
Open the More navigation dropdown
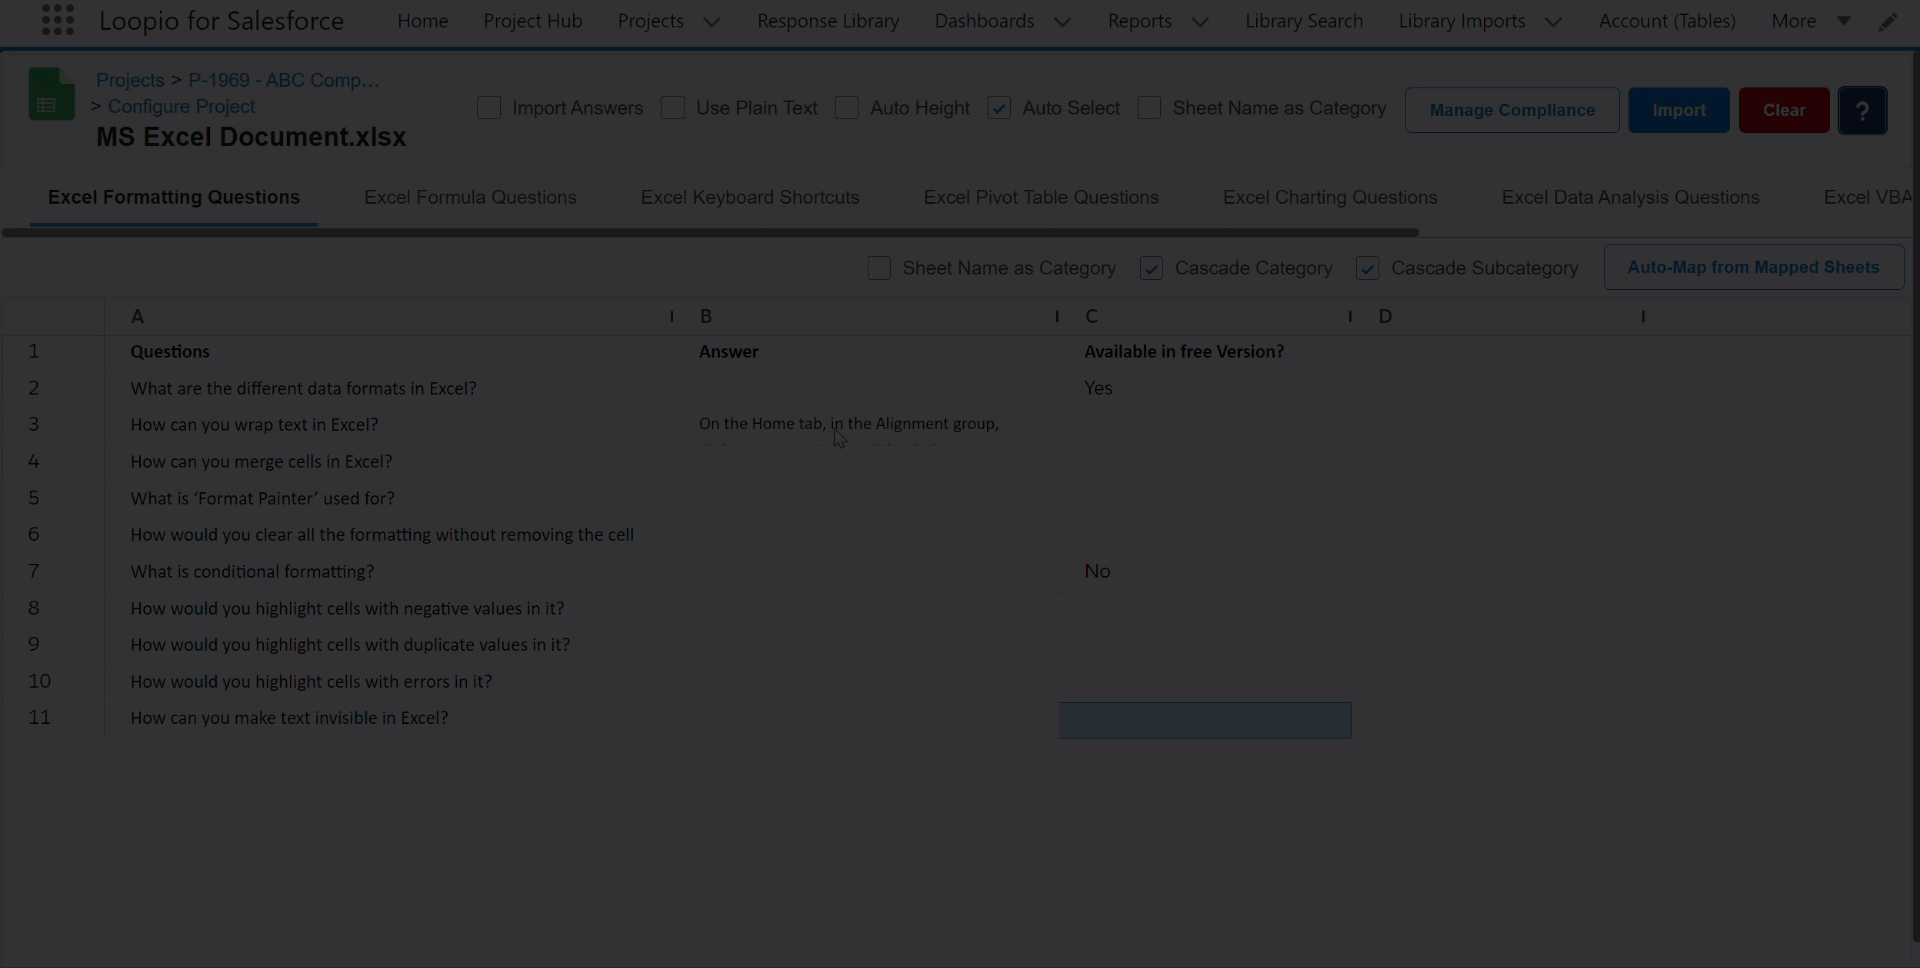click(1810, 21)
